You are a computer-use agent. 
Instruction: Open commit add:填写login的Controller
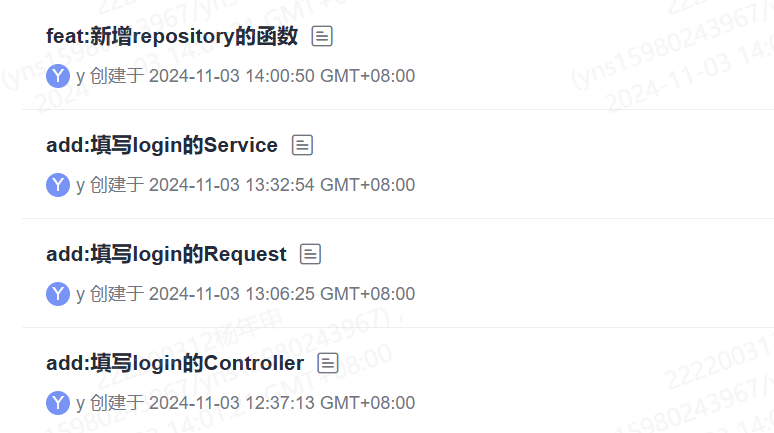tap(175, 364)
